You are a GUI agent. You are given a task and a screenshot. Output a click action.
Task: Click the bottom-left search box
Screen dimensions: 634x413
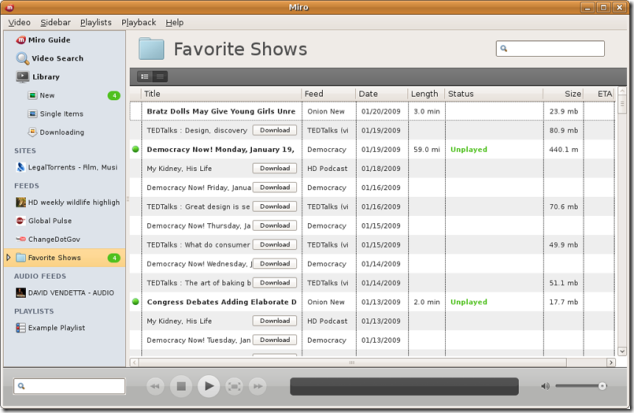[69, 386]
